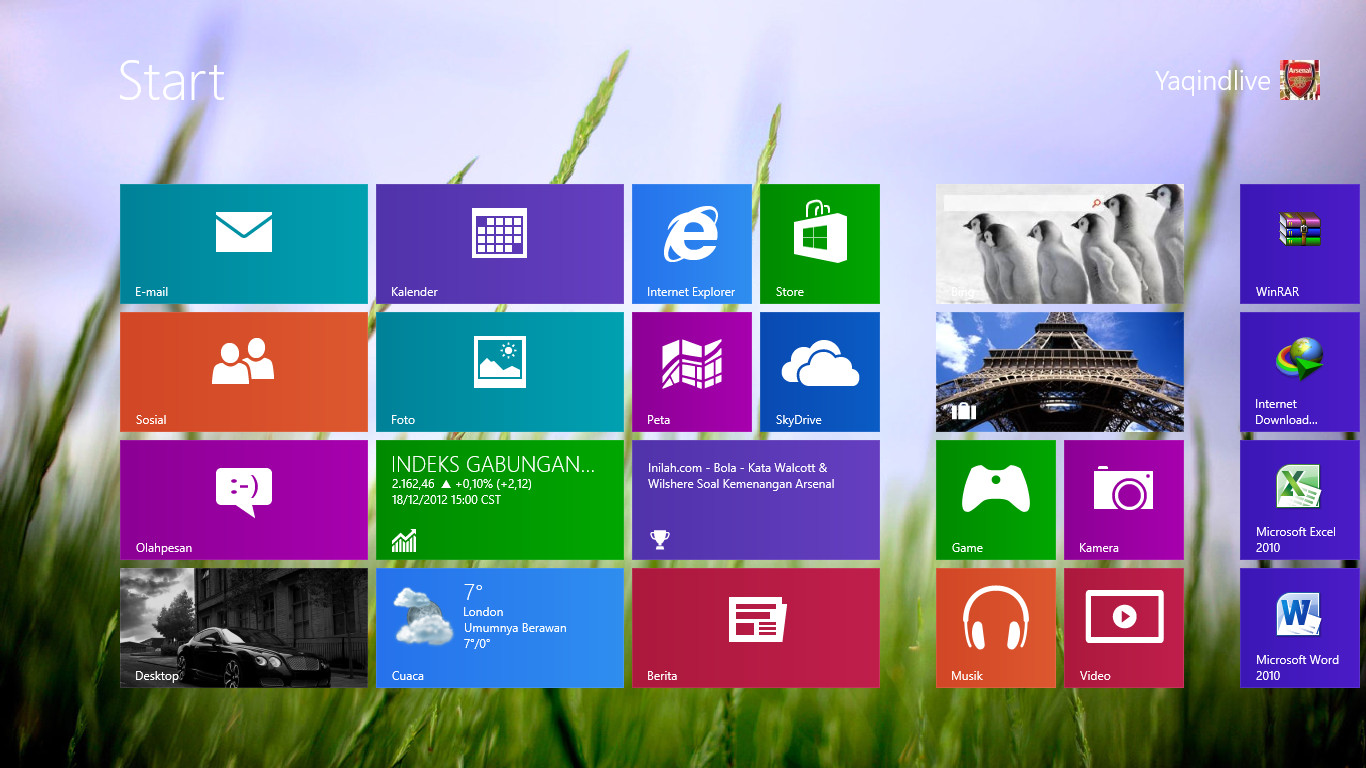This screenshot has width=1366, height=768.
Task: Launch the Musik app
Action: pos(995,628)
